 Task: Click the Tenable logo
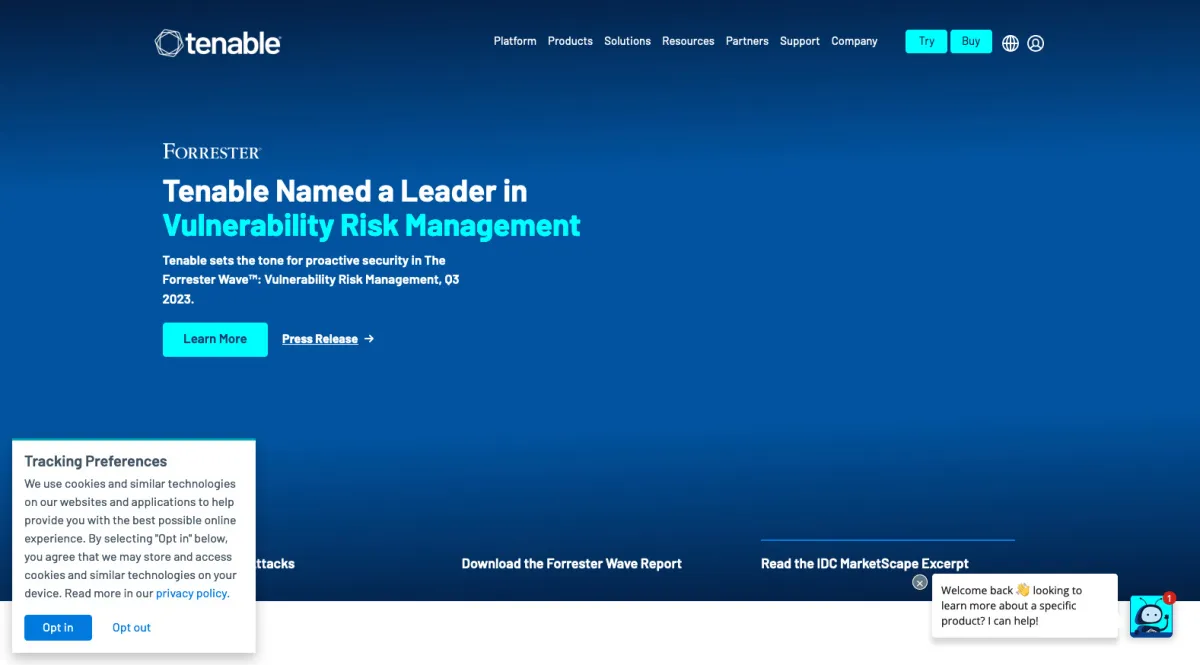(x=218, y=42)
